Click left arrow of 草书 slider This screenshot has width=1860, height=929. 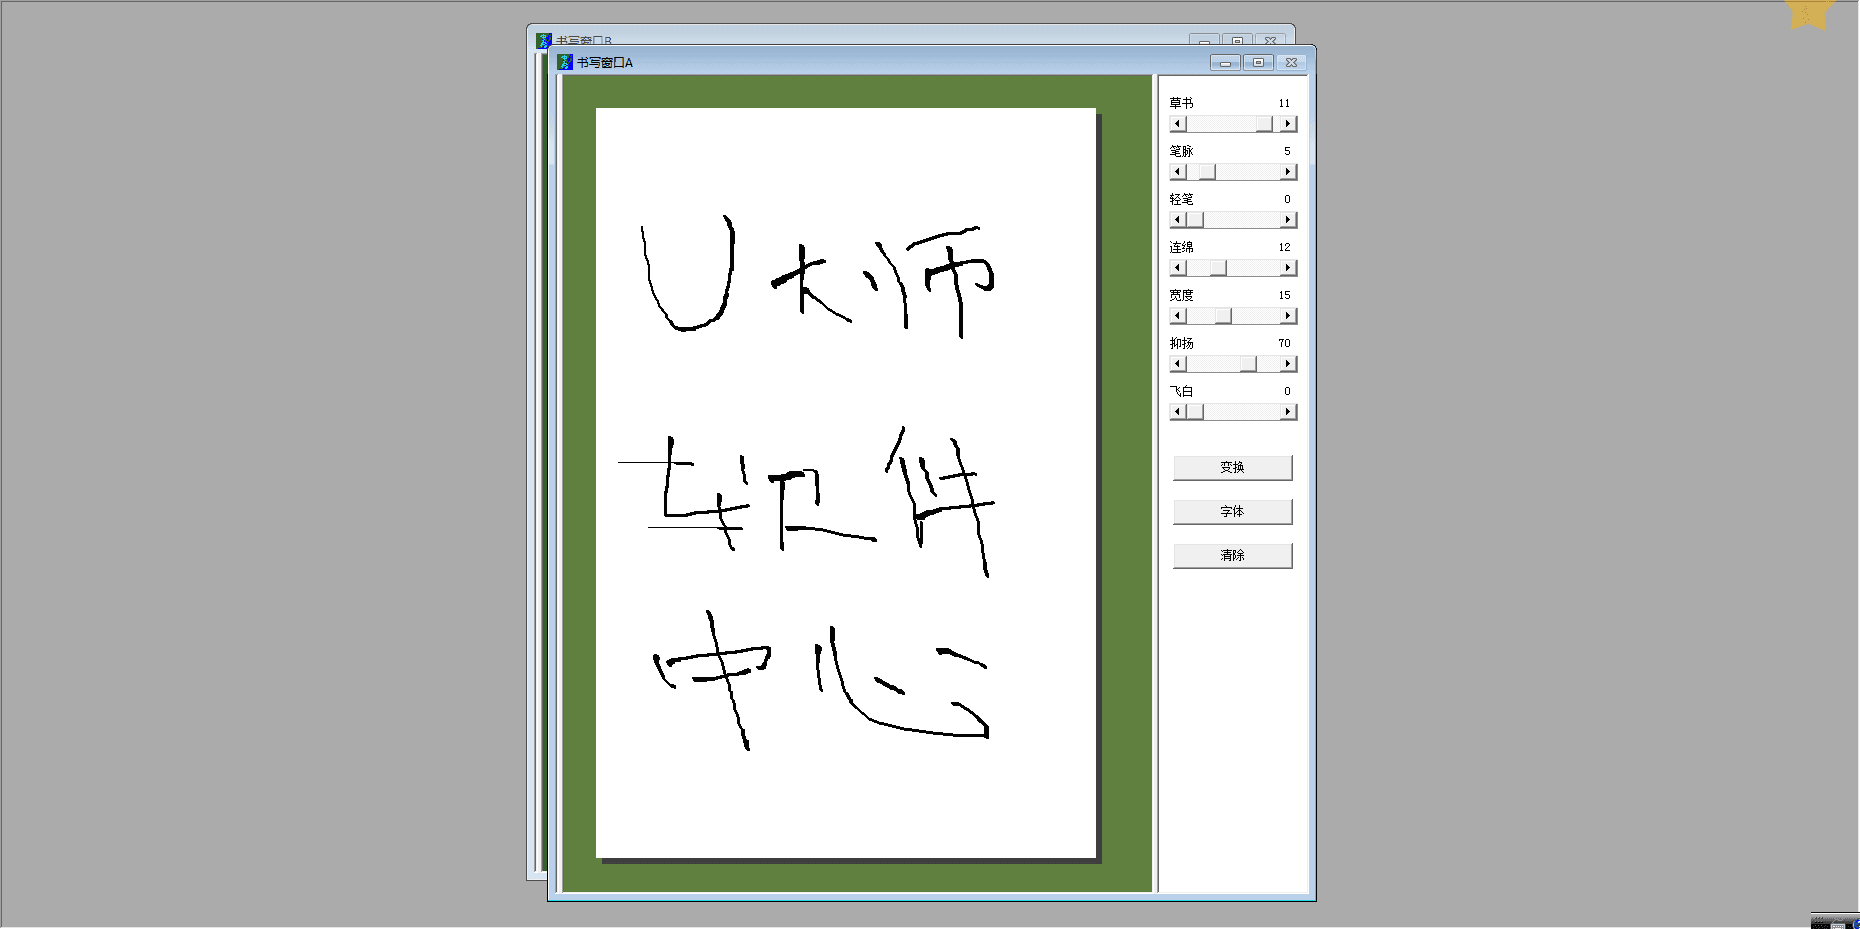pyautogui.click(x=1178, y=124)
